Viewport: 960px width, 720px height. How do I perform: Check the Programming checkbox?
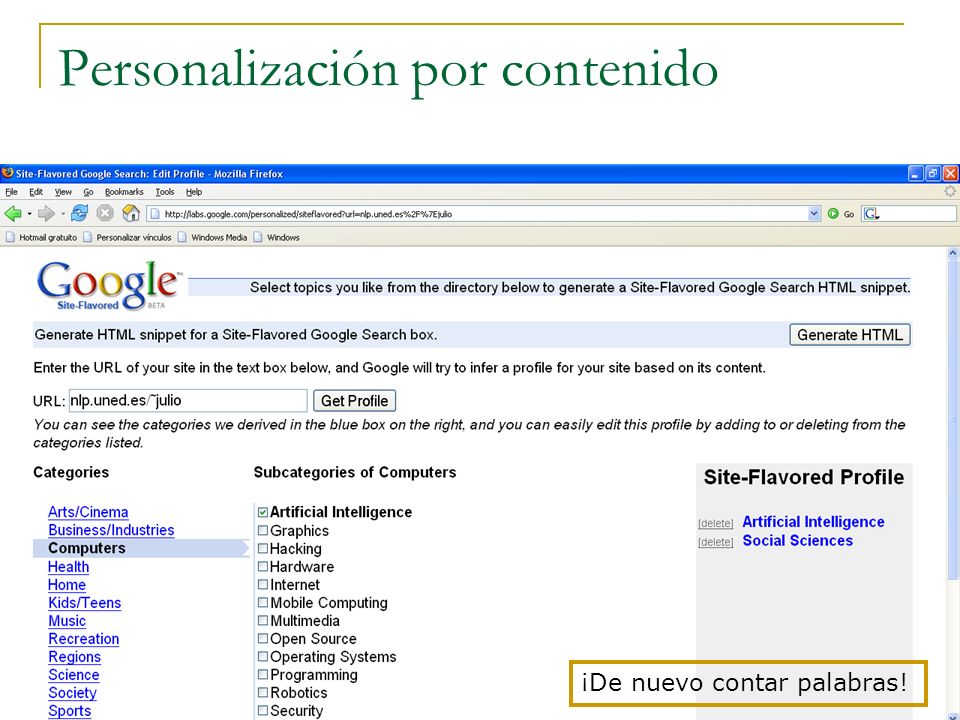coord(263,674)
